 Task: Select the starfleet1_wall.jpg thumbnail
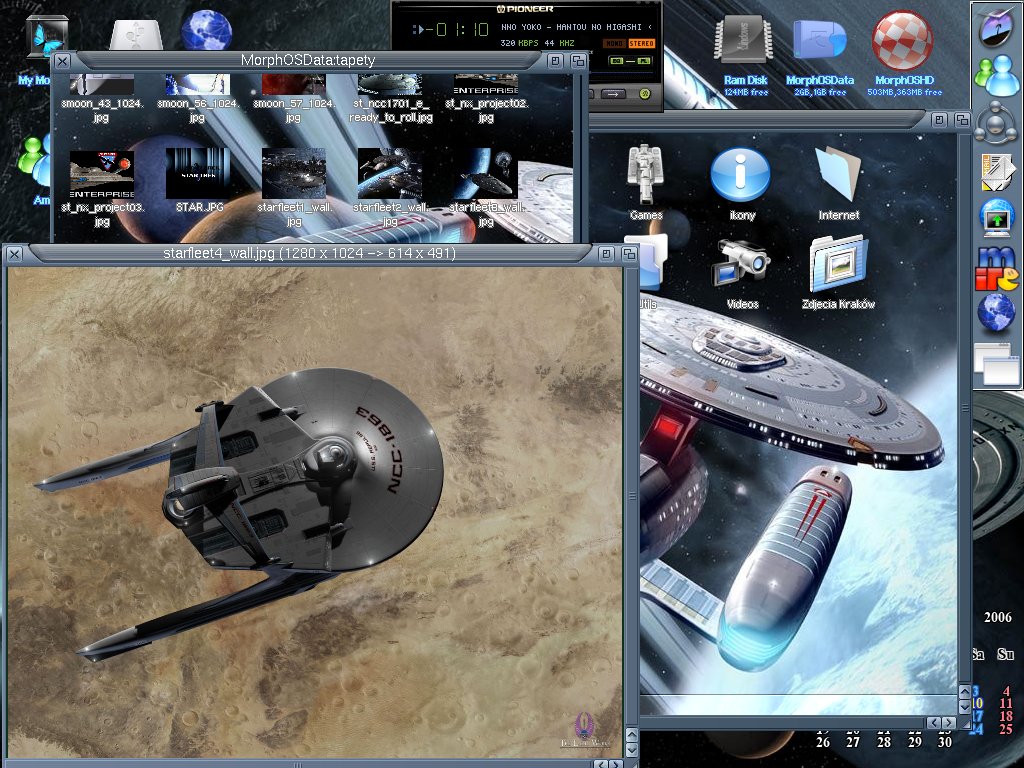coord(293,173)
